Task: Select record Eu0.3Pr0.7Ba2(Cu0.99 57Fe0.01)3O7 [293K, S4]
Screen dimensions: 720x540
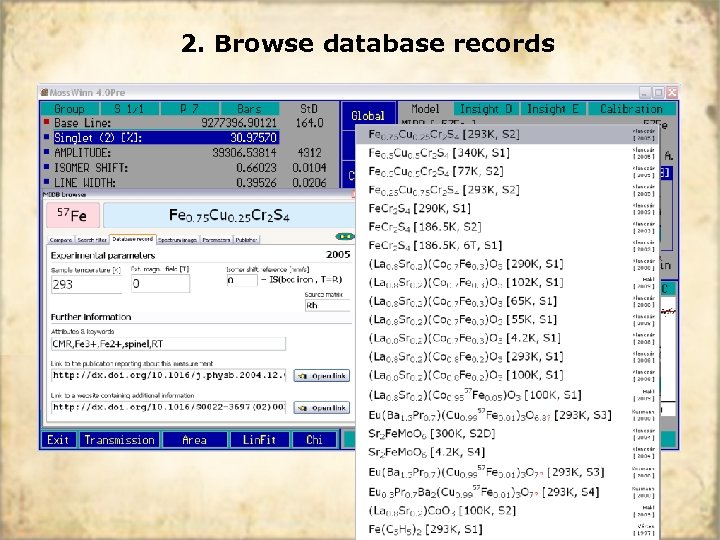Action: [x=507, y=492]
